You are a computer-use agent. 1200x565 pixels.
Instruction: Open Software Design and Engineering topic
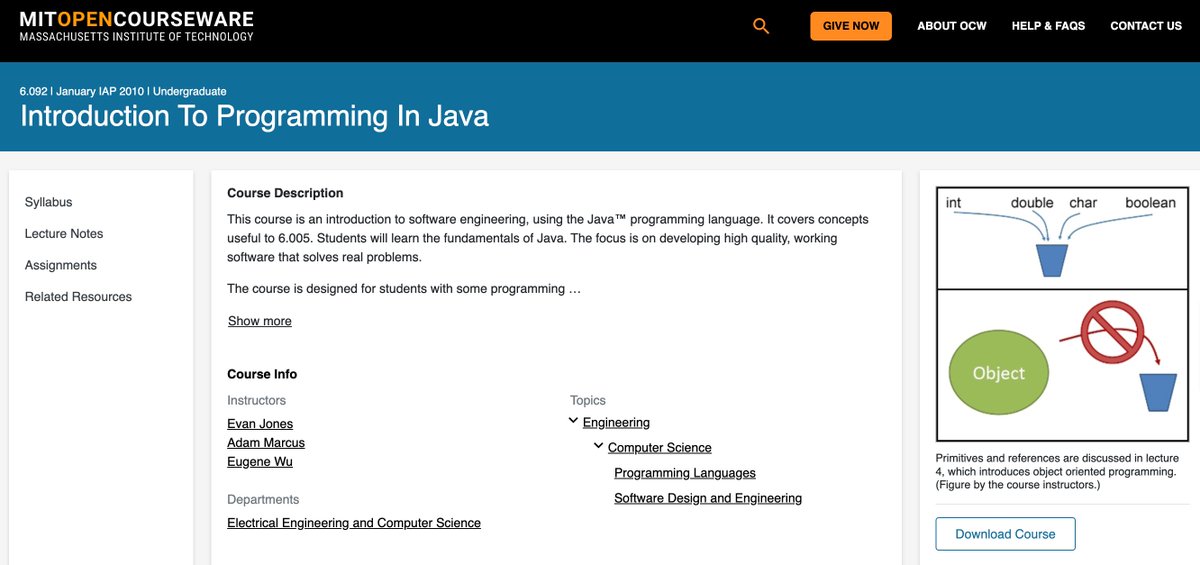tap(708, 498)
